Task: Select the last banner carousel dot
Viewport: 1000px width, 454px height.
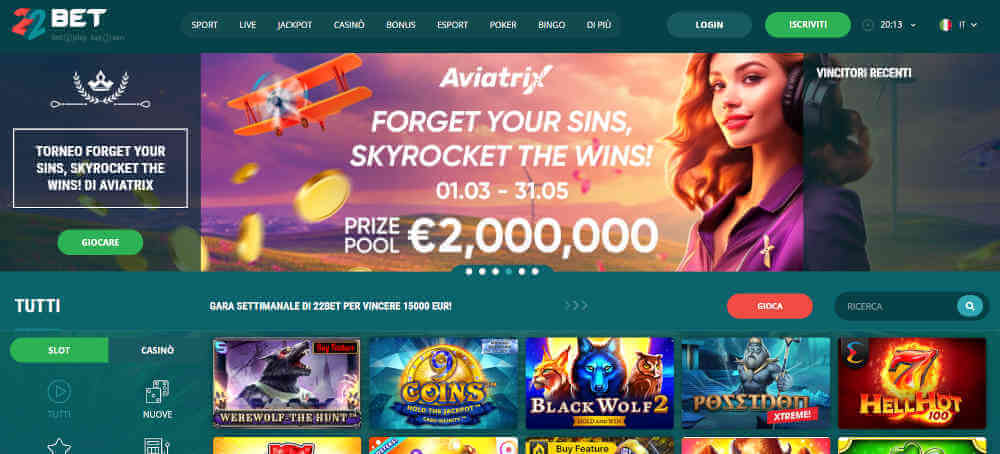Action: click(535, 272)
